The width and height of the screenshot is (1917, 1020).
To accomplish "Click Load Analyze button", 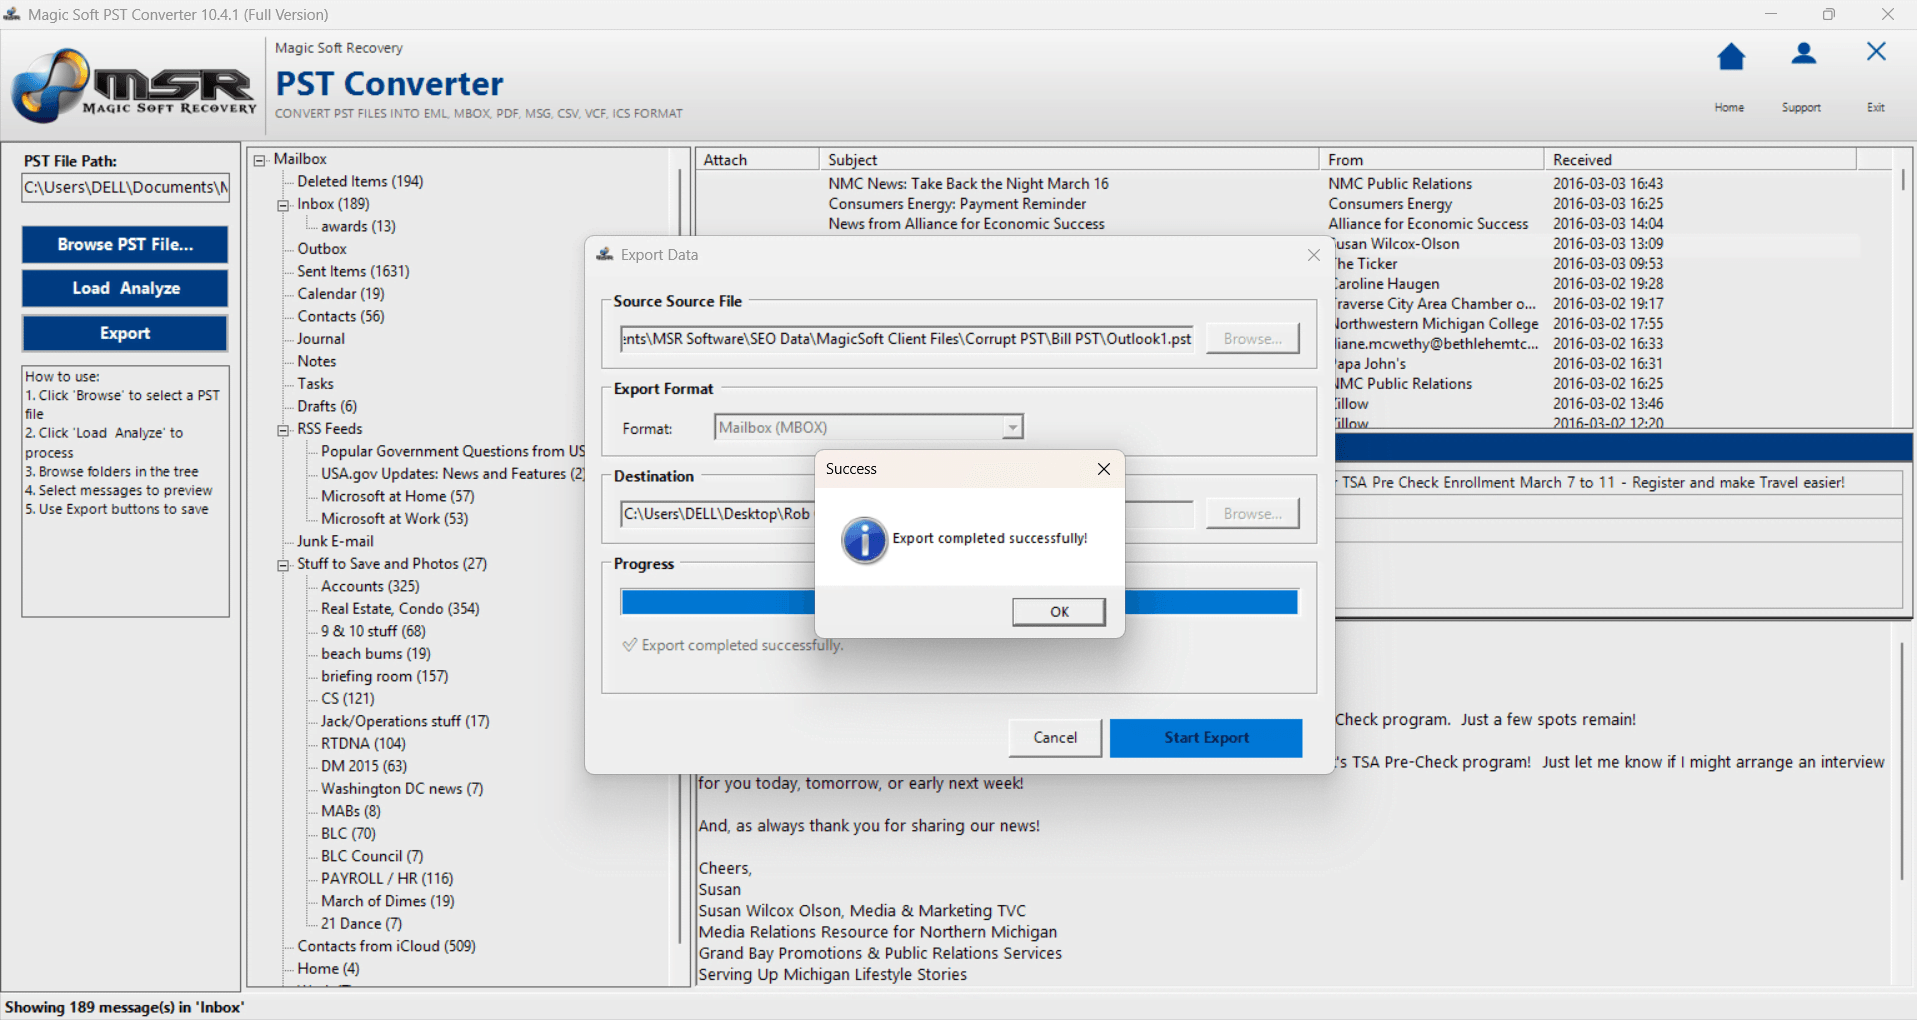I will pos(125,288).
